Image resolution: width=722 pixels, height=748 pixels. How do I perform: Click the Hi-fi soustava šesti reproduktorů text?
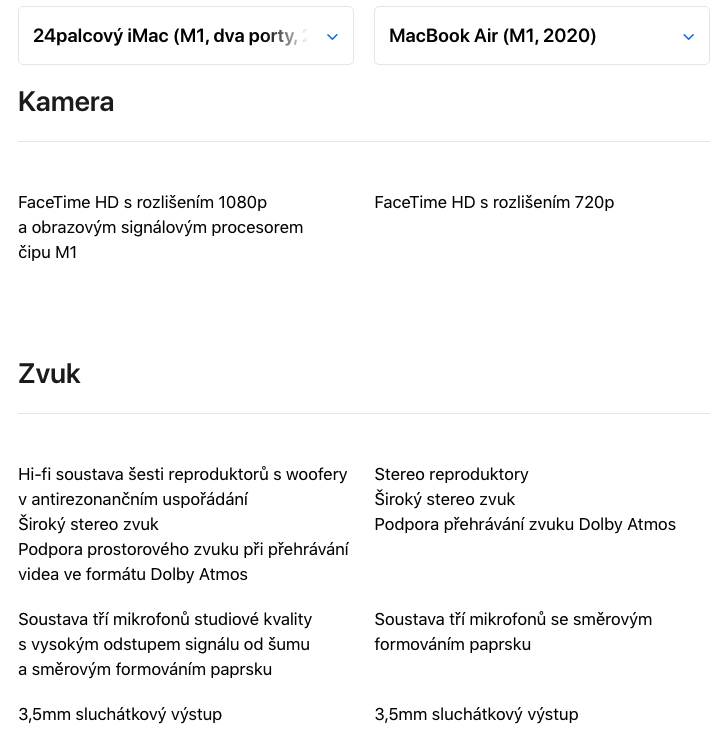point(182,486)
